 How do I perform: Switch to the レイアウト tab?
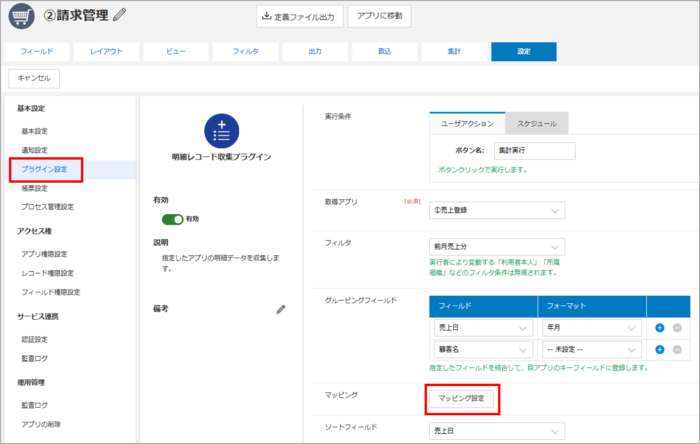click(x=106, y=51)
